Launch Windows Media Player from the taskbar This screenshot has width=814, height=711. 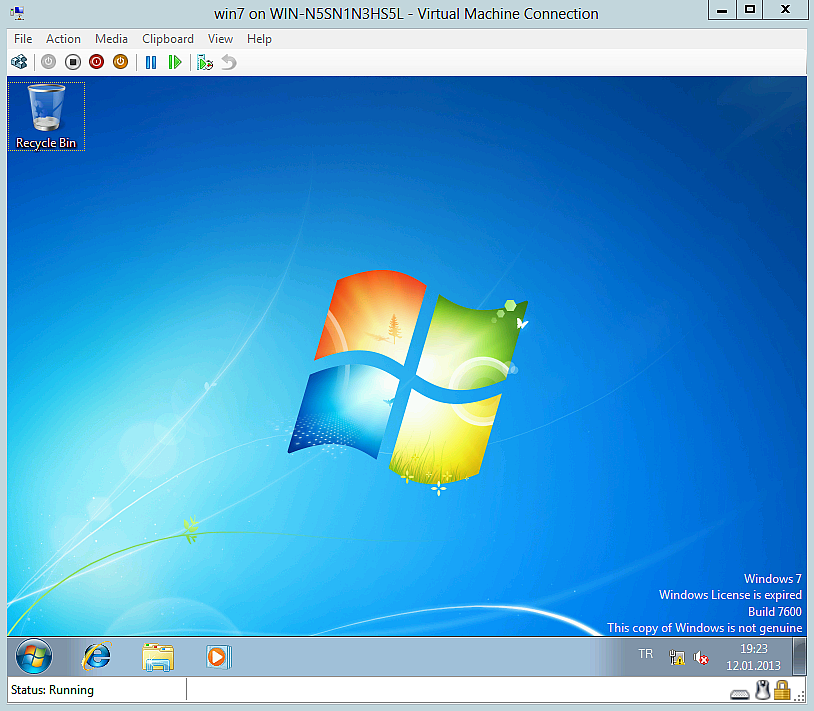[x=216, y=657]
